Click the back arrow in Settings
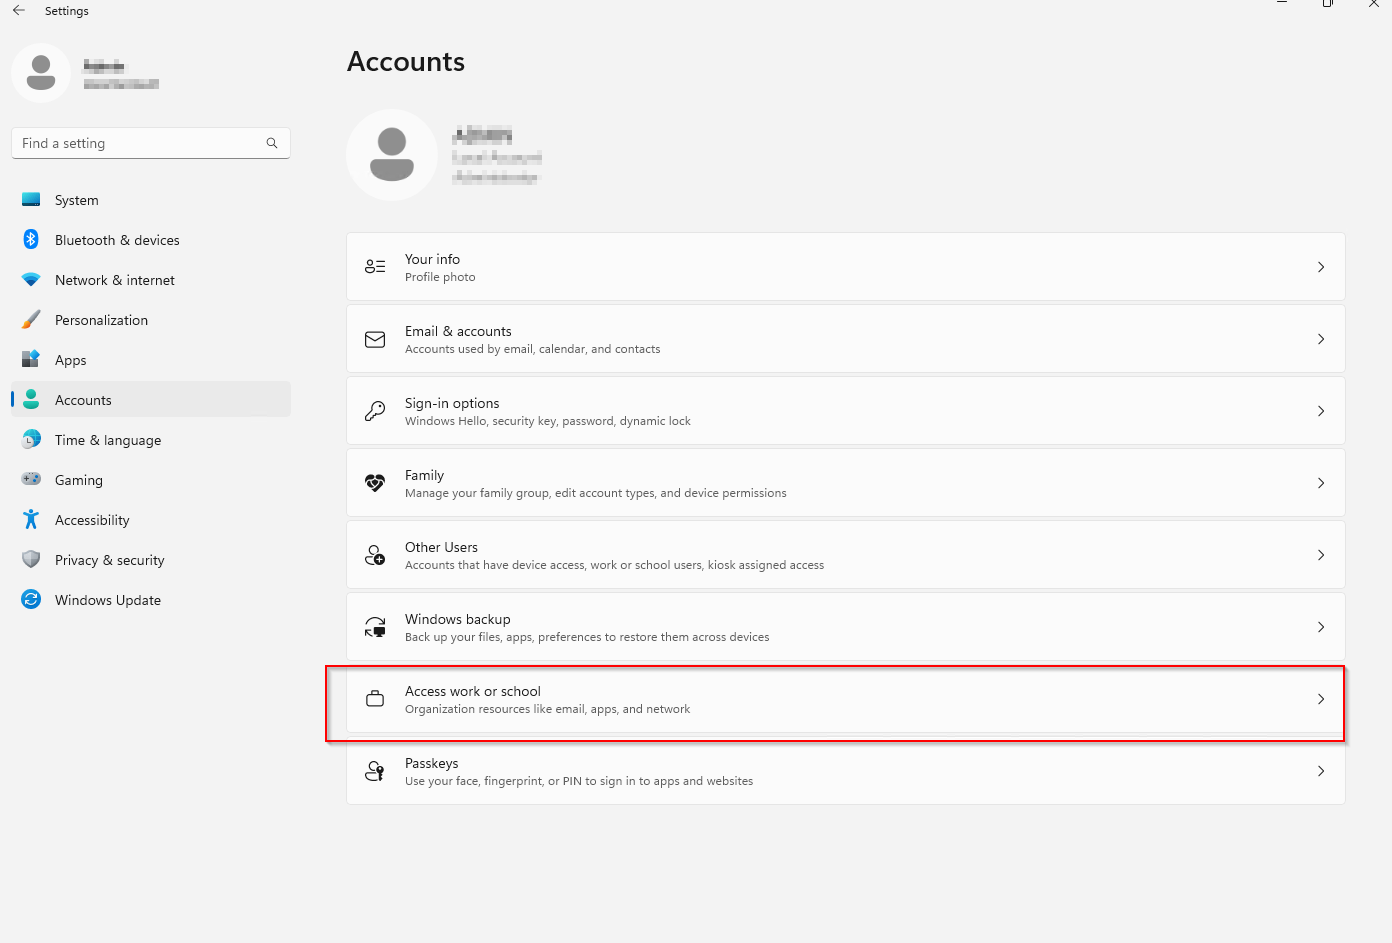This screenshot has height=943, width=1392. click(x=19, y=11)
